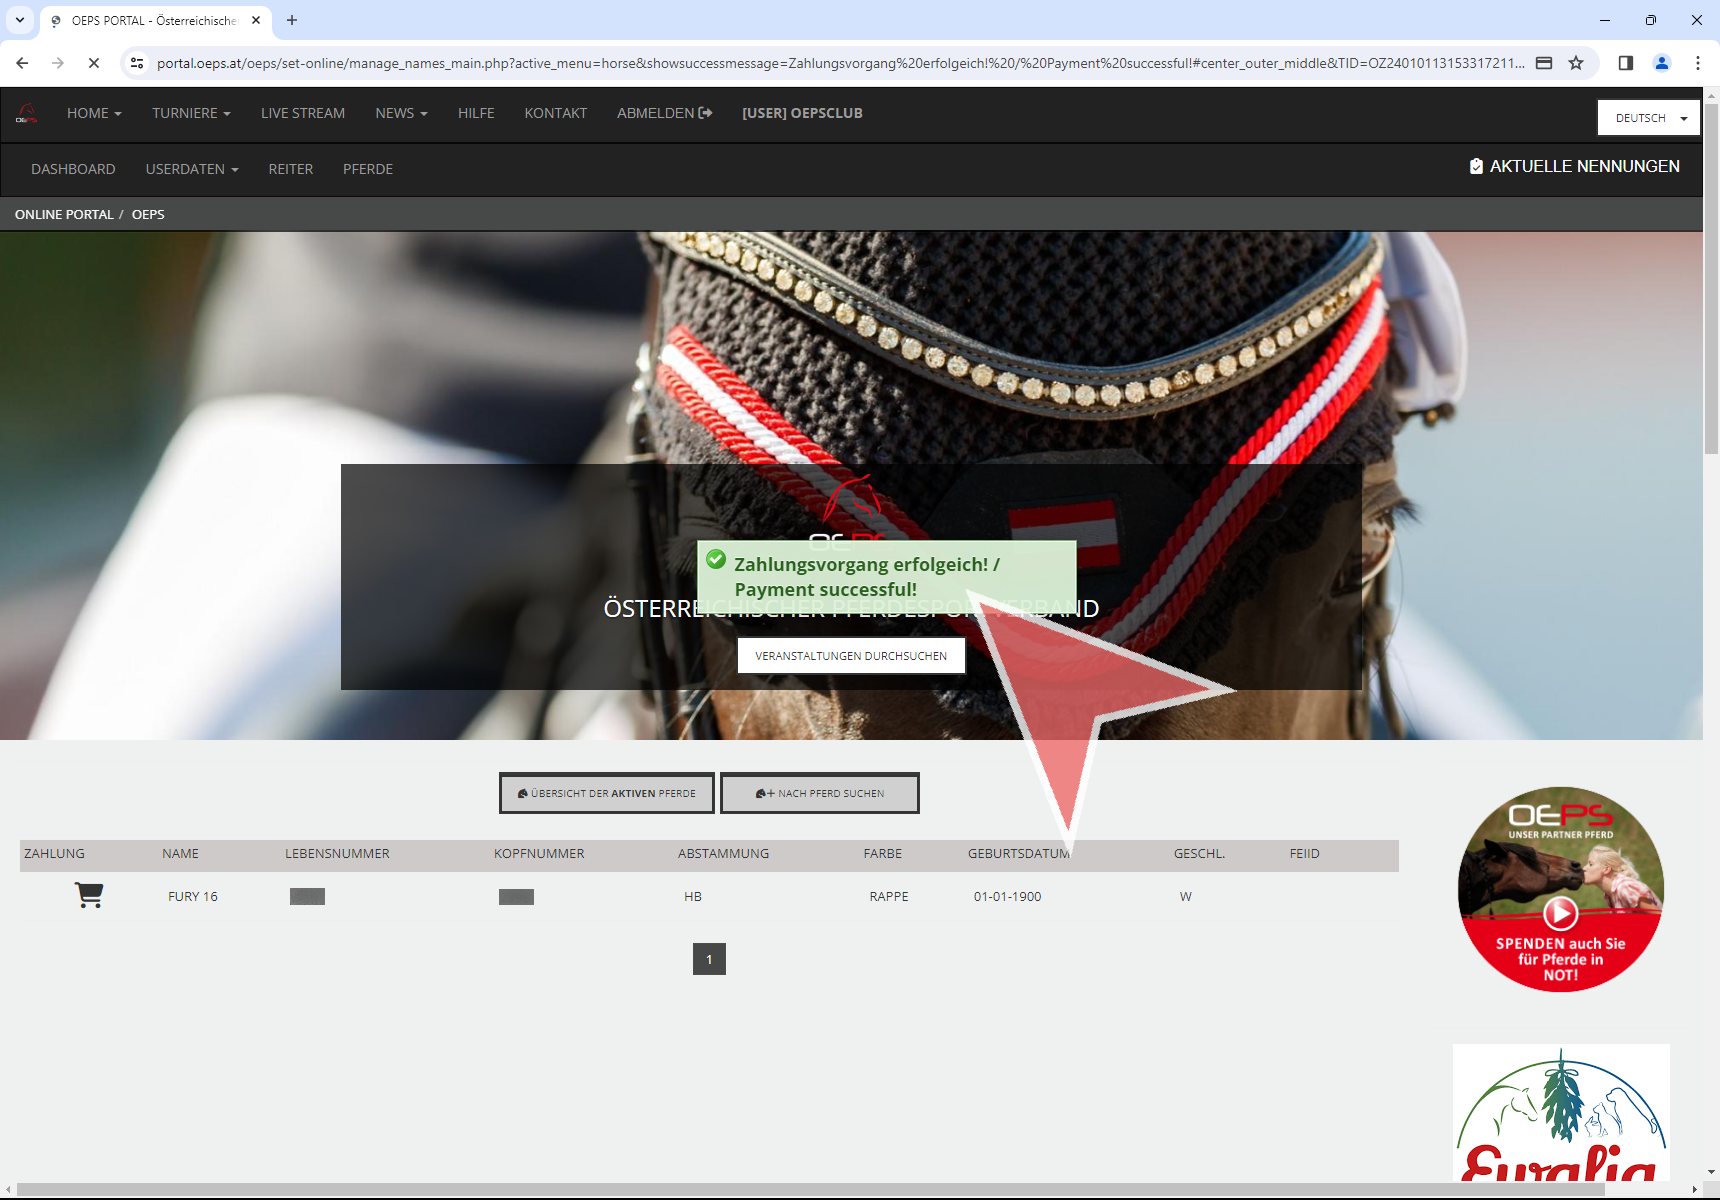
Task: Expand the NEWS dropdown
Action: 401,113
